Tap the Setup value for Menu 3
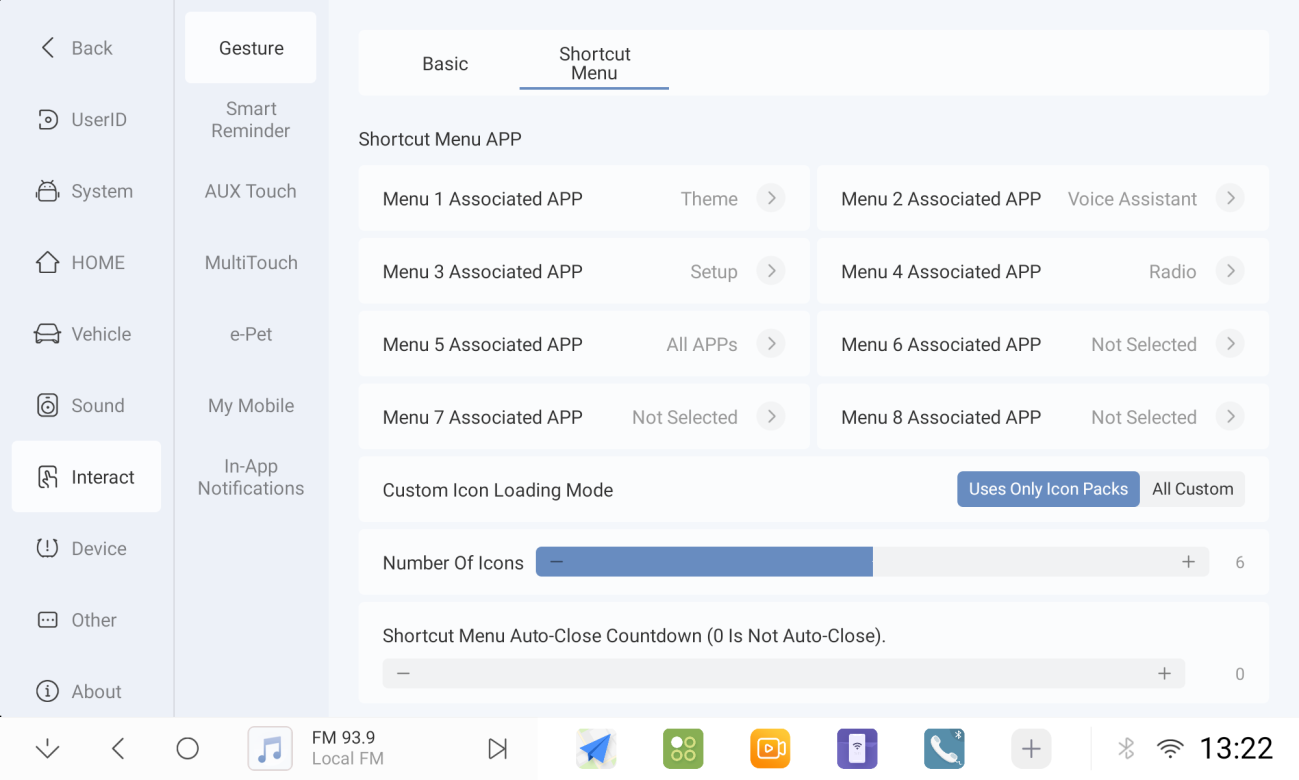Screen dimensions: 1299x780 pos(714,272)
